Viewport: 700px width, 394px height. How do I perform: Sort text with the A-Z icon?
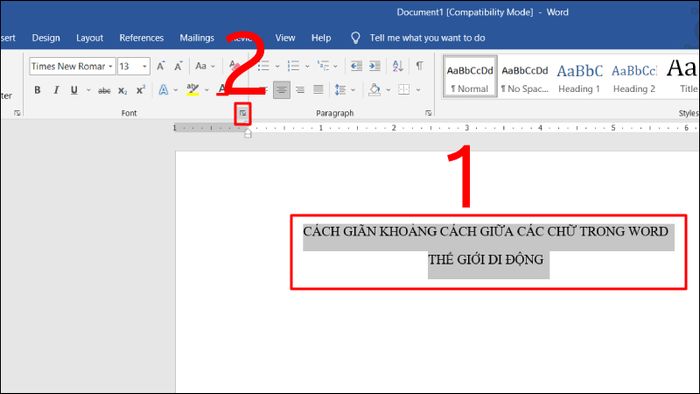pos(397,66)
